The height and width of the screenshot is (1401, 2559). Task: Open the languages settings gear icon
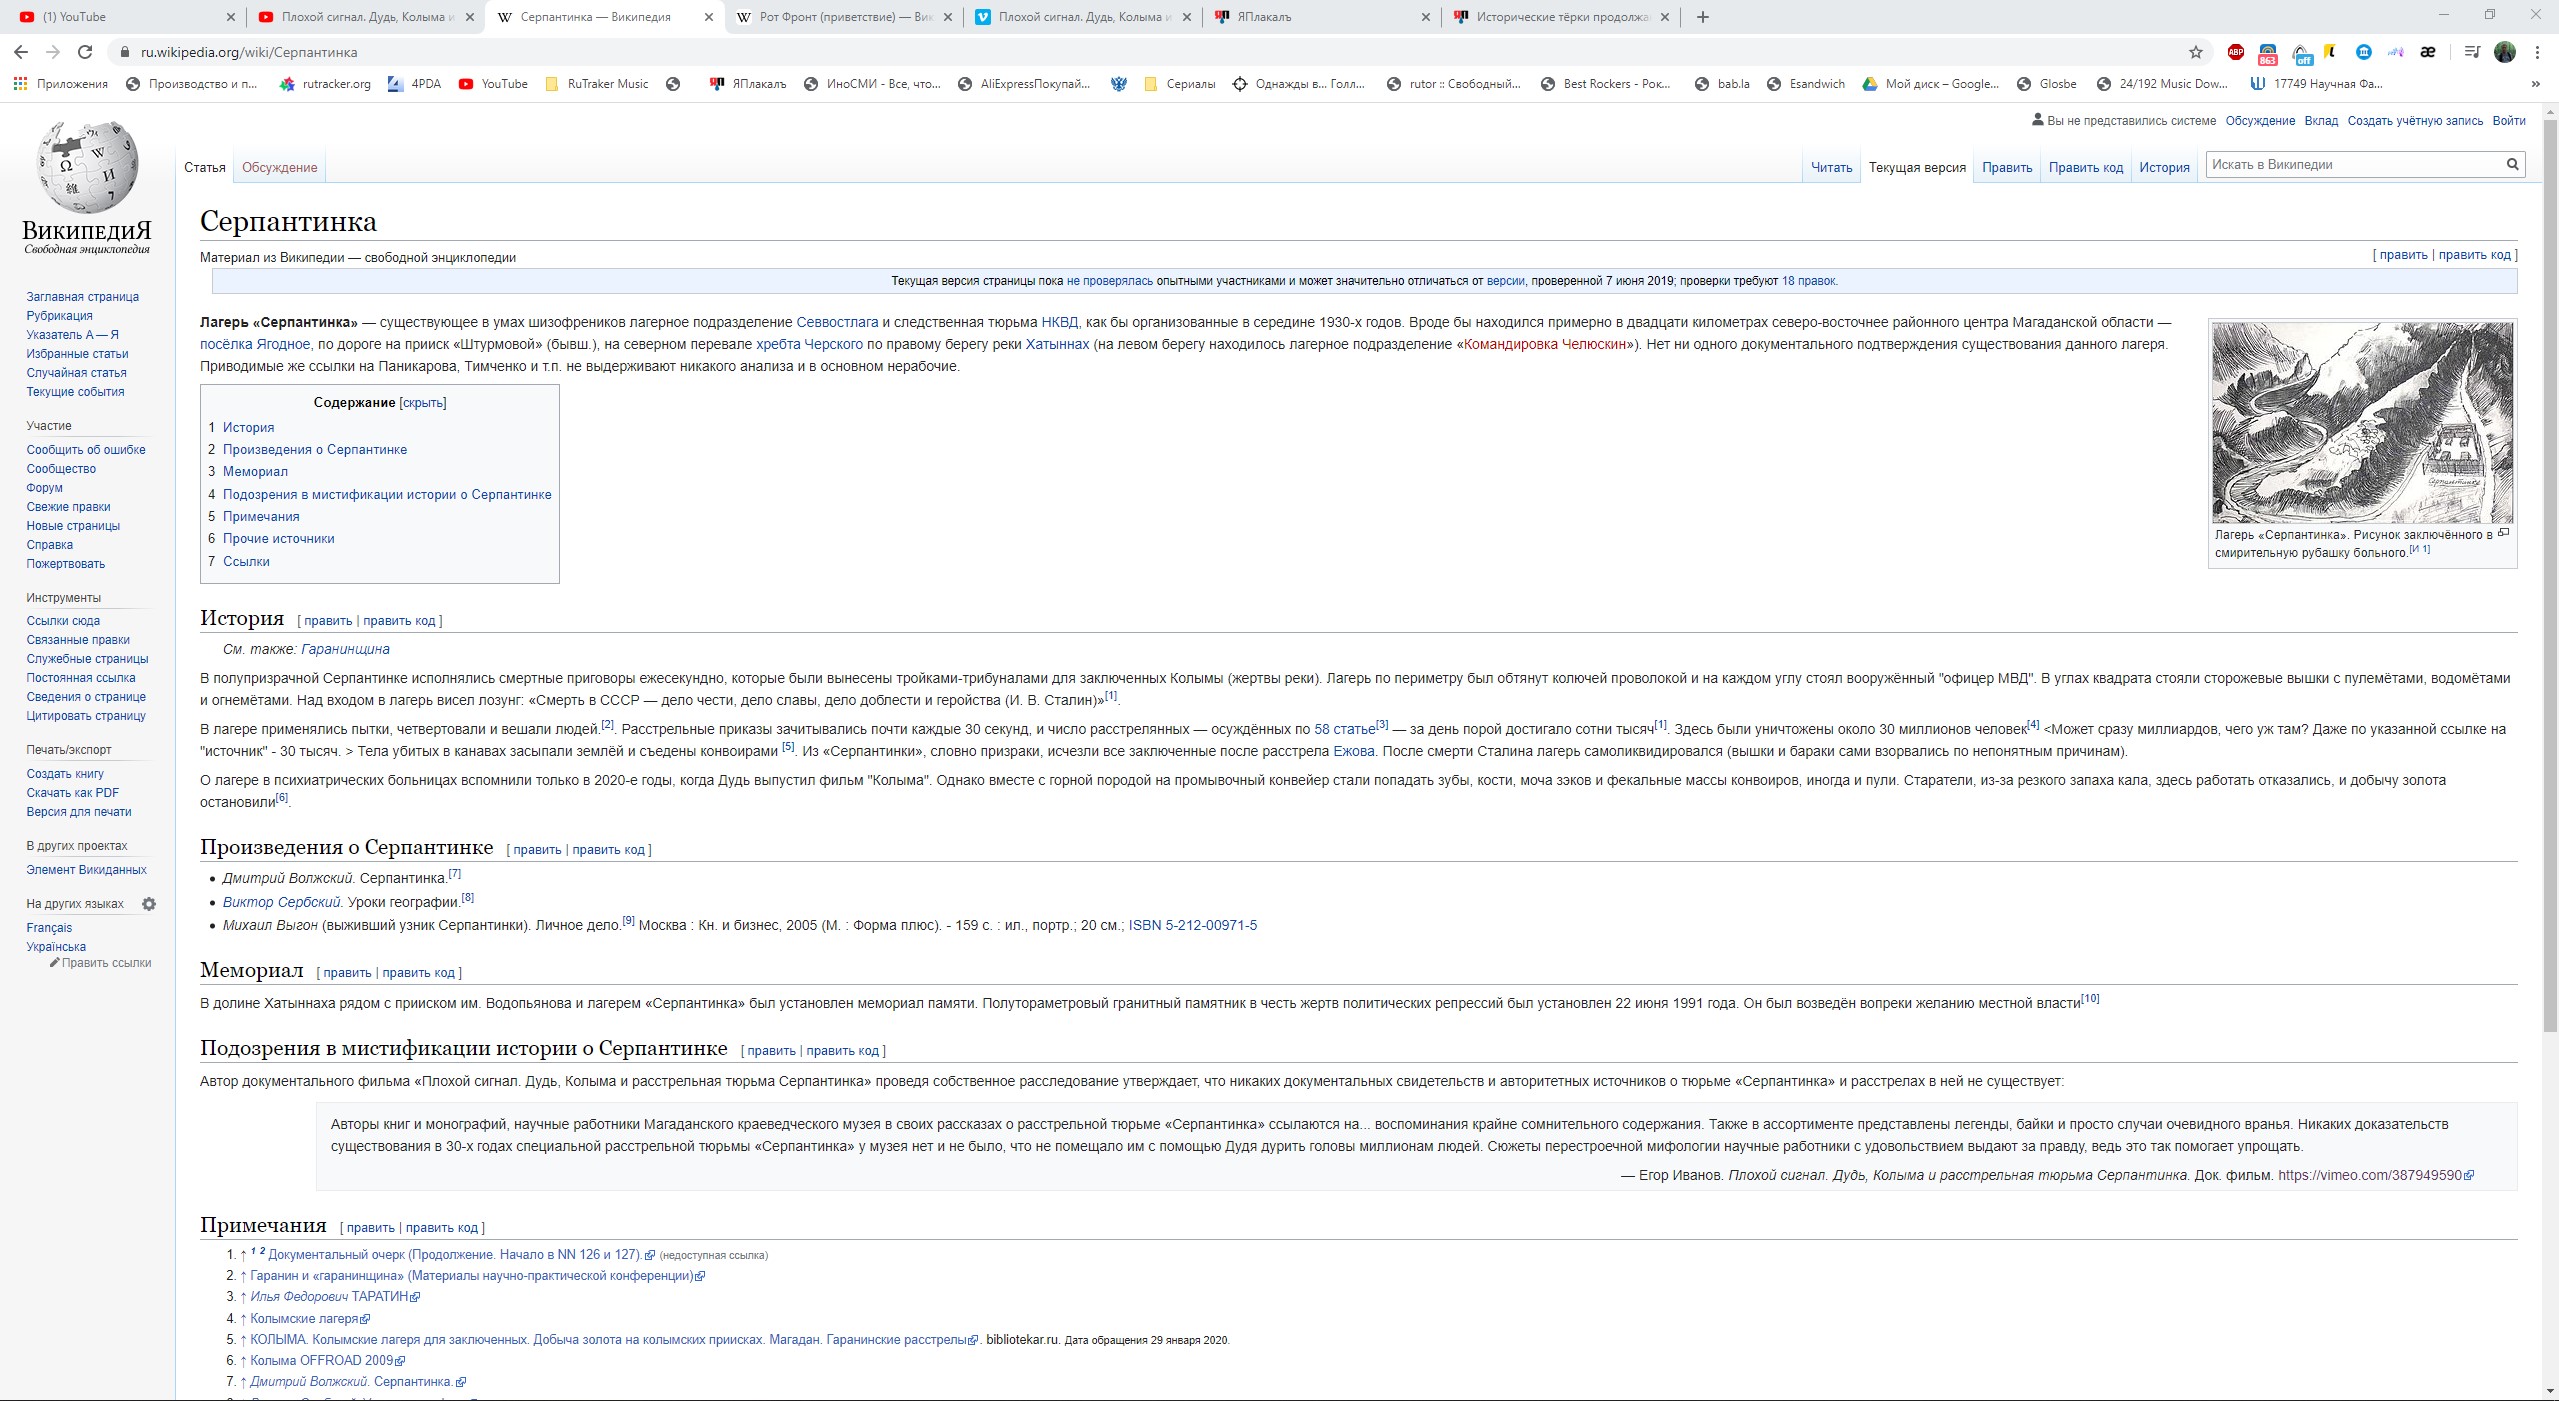point(149,904)
